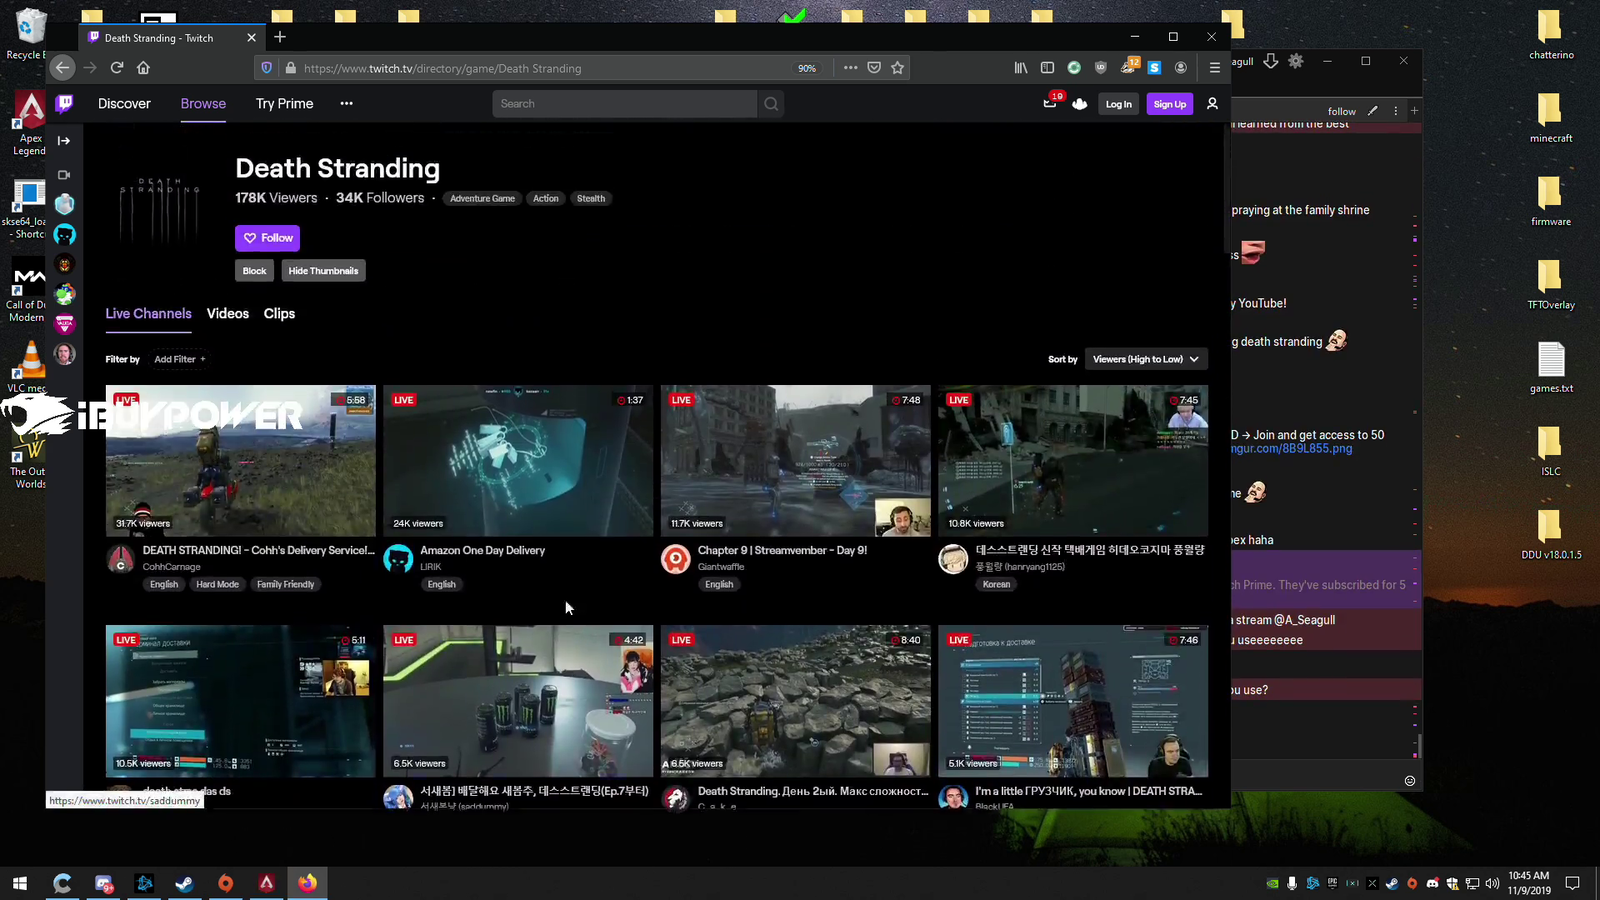Open the Twitch home logo
1600x900 pixels.
[65, 103]
